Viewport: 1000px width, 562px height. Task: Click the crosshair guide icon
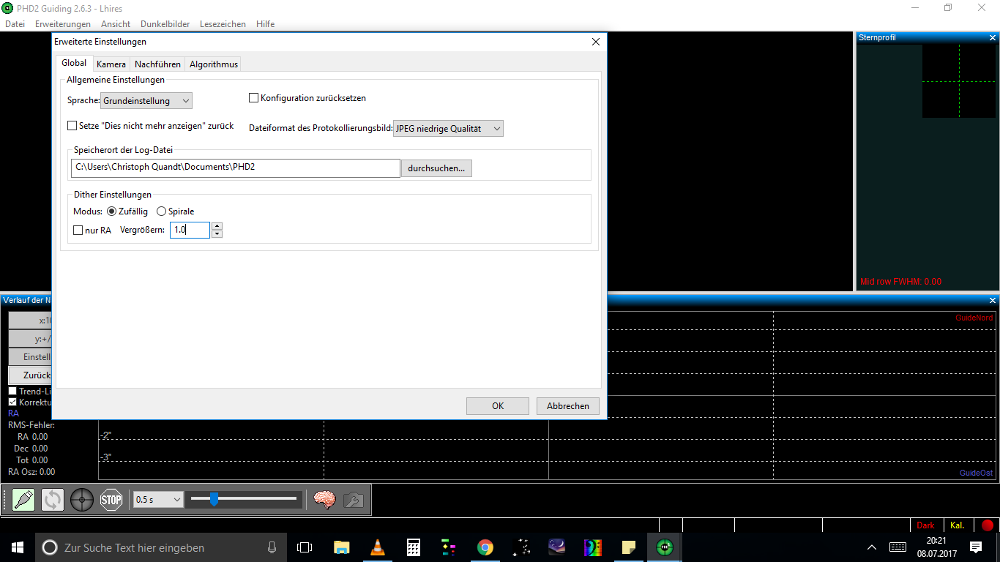click(x=82, y=499)
